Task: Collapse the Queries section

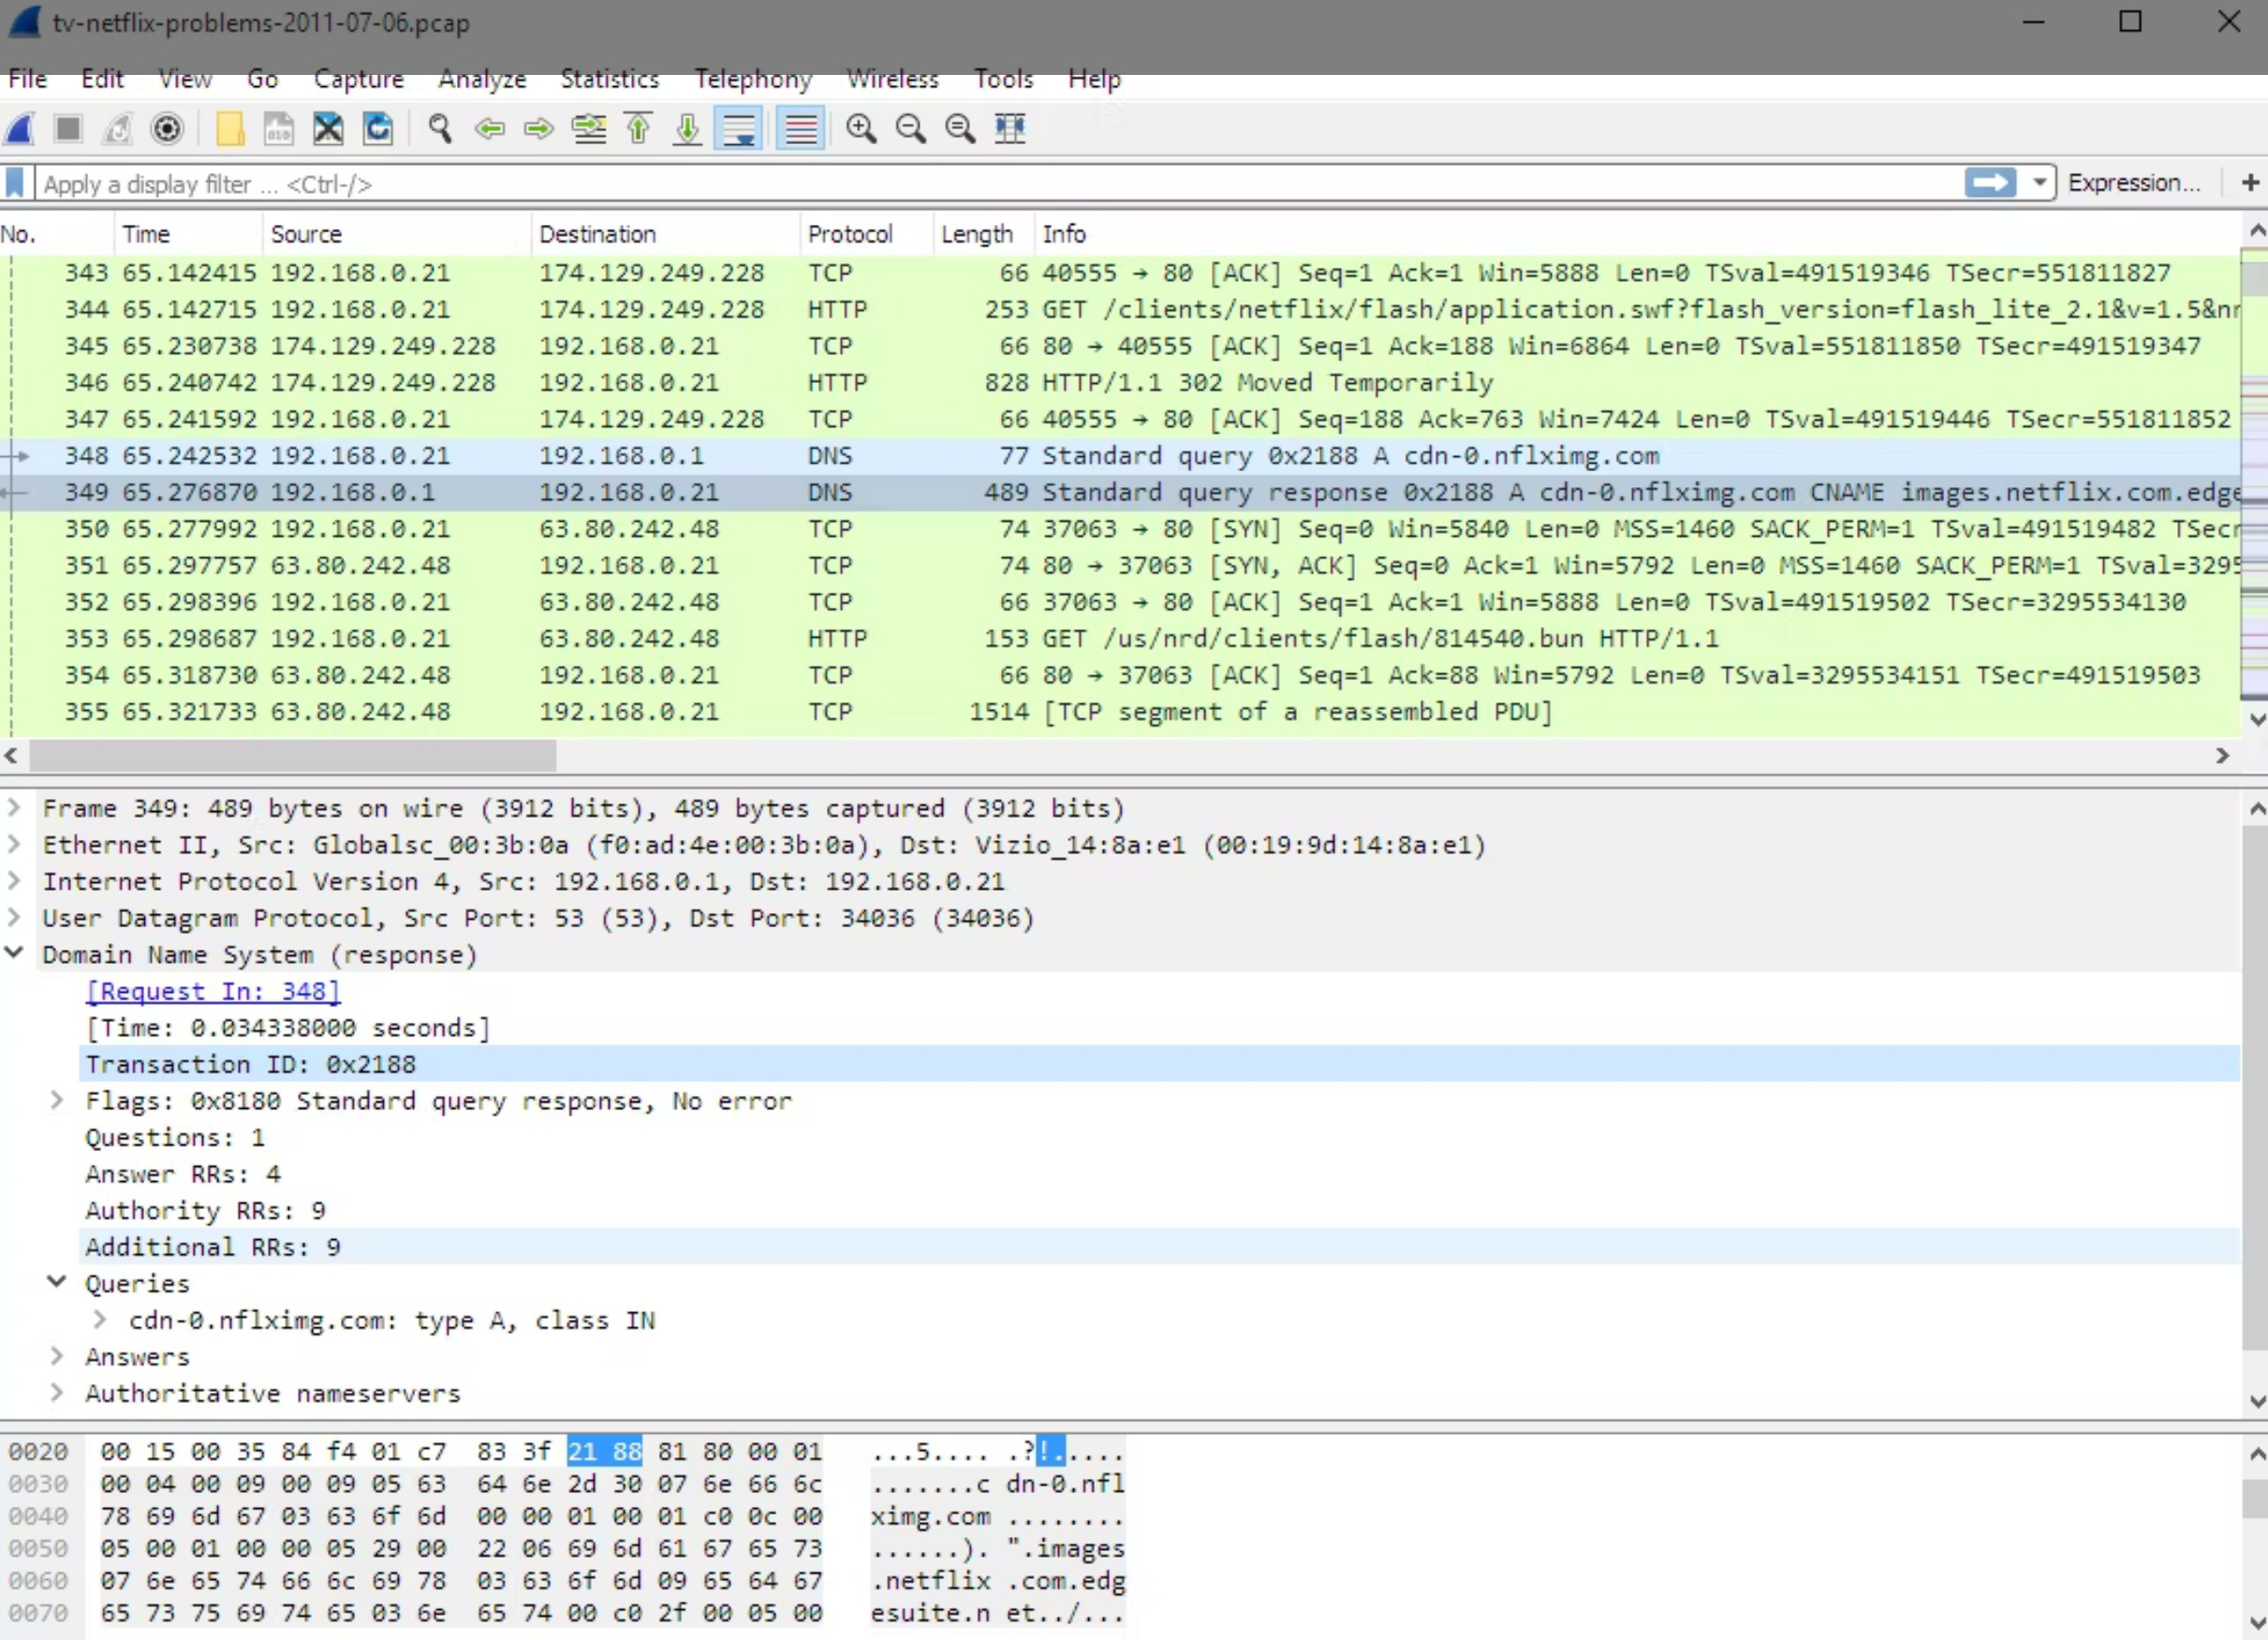Action: point(57,1282)
